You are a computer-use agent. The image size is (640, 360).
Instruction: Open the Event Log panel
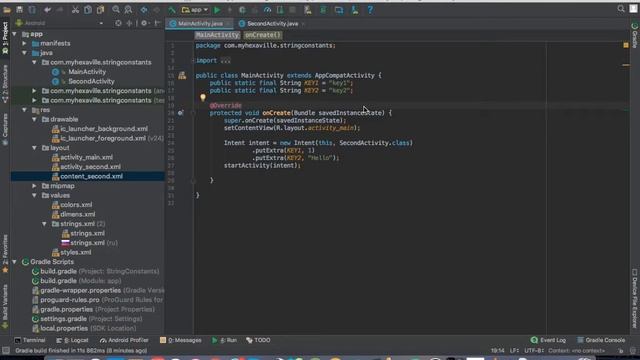coord(548,340)
